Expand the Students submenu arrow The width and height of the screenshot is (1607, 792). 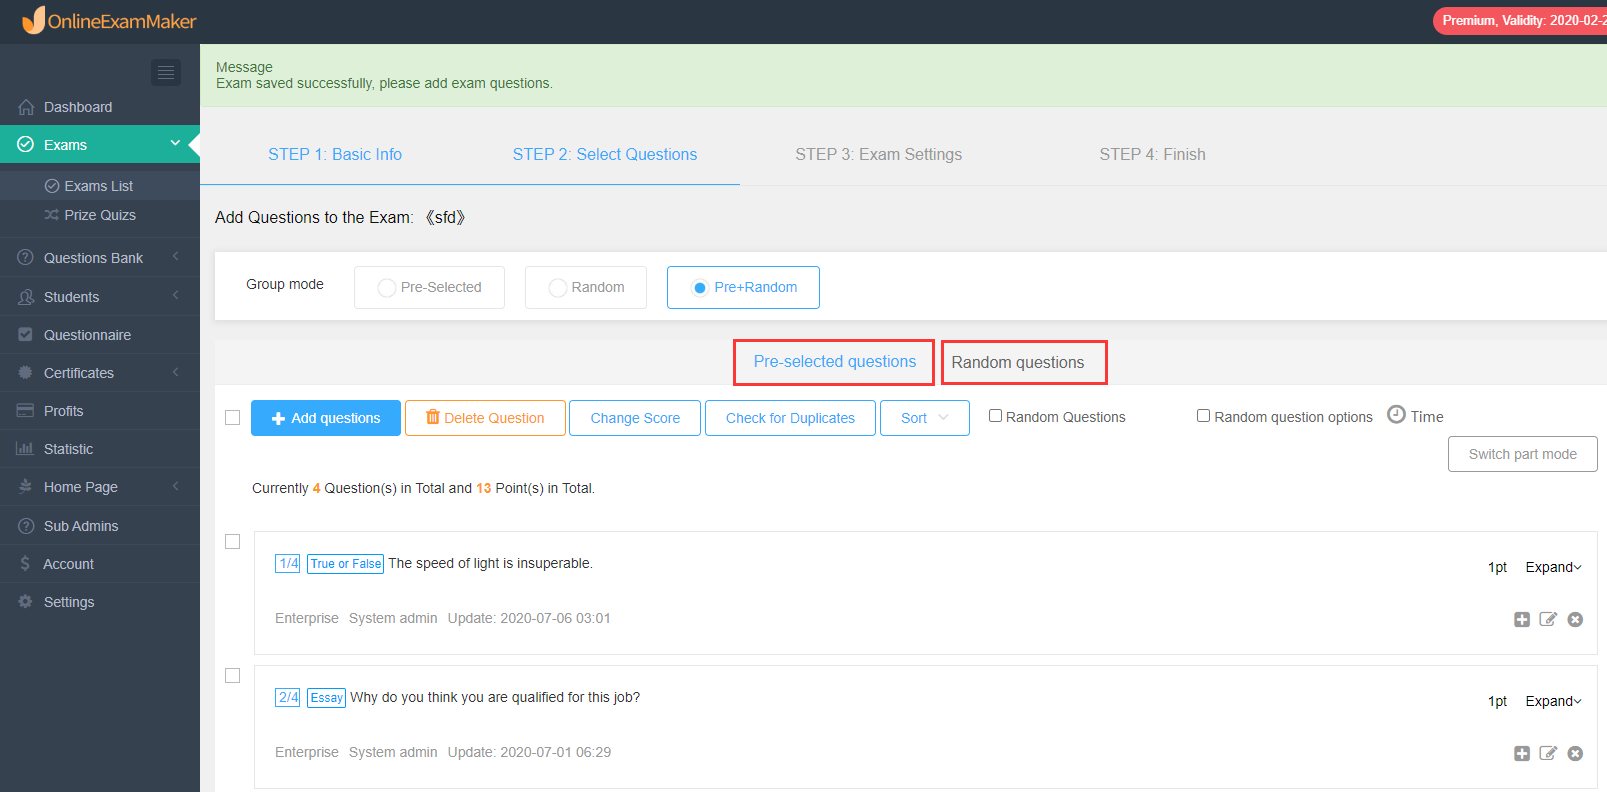176,296
